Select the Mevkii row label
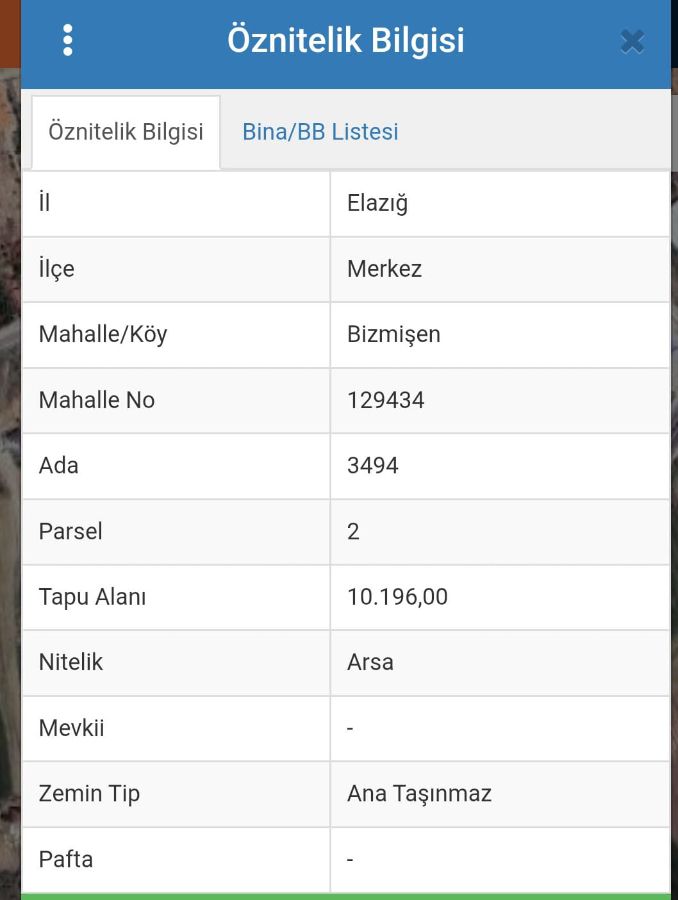The width and height of the screenshot is (678, 900). click(72, 728)
